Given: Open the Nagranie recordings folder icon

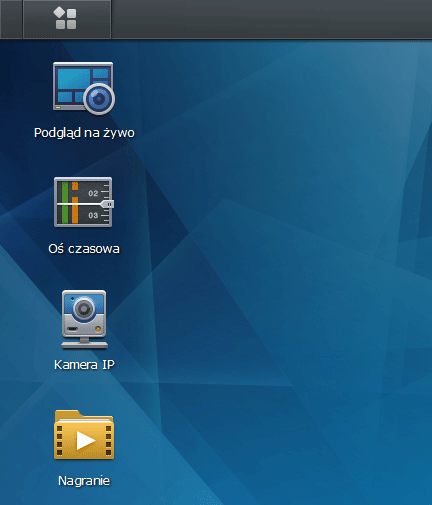Looking at the screenshot, I should point(84,435).
